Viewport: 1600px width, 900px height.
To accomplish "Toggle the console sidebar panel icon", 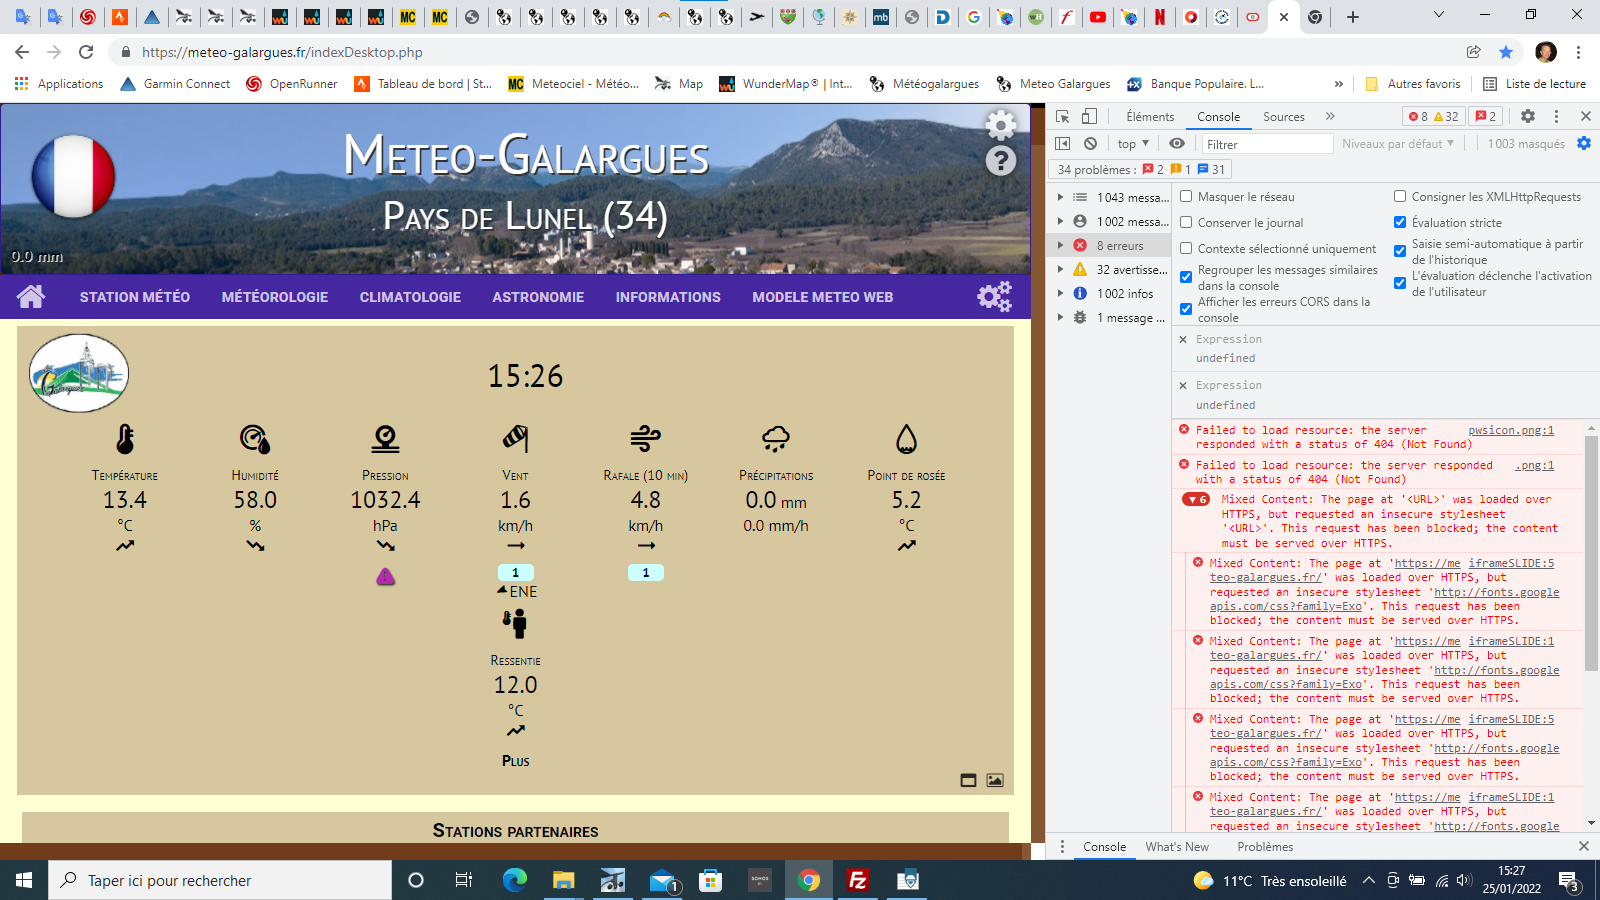I will (x=1063, y=144).
